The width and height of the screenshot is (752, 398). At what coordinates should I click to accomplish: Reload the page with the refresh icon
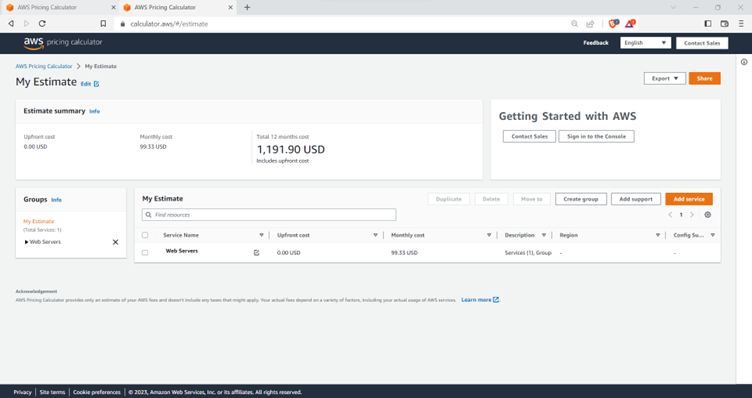pyautogui.click(x=42, y=23)
